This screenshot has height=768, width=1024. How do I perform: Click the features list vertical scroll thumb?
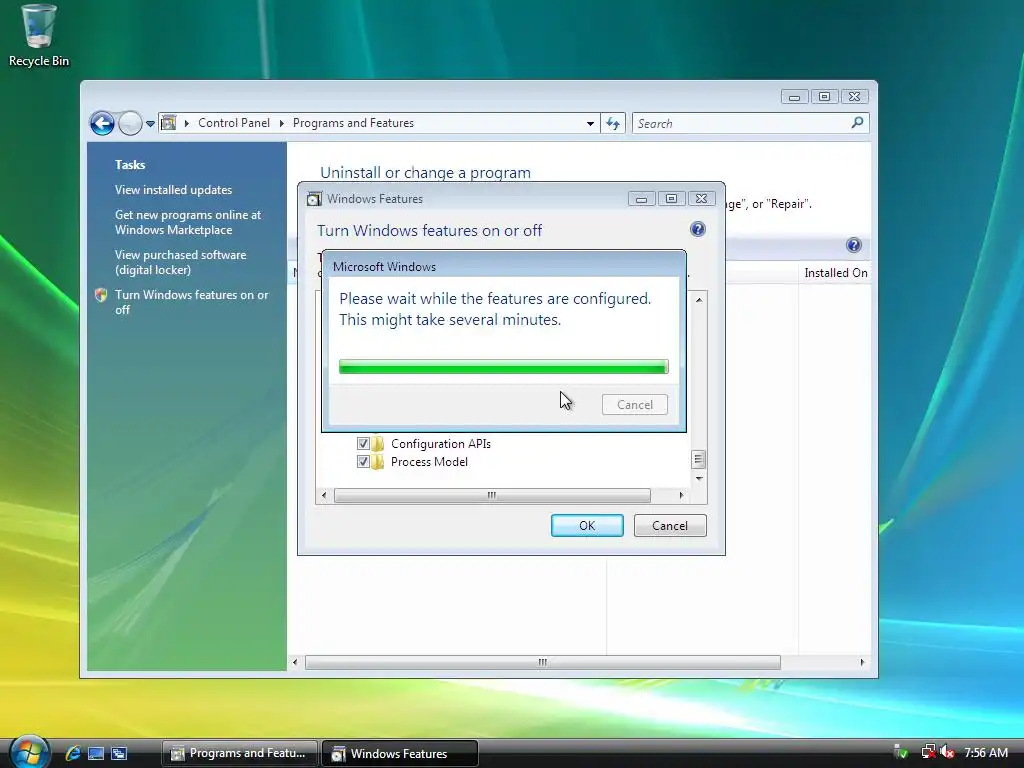[699, 460]
